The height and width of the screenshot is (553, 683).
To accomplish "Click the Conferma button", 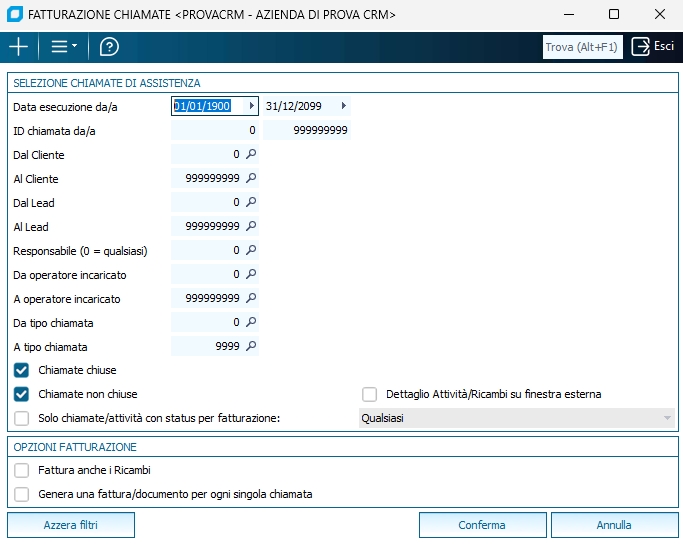I will click(x=483, y=525).
